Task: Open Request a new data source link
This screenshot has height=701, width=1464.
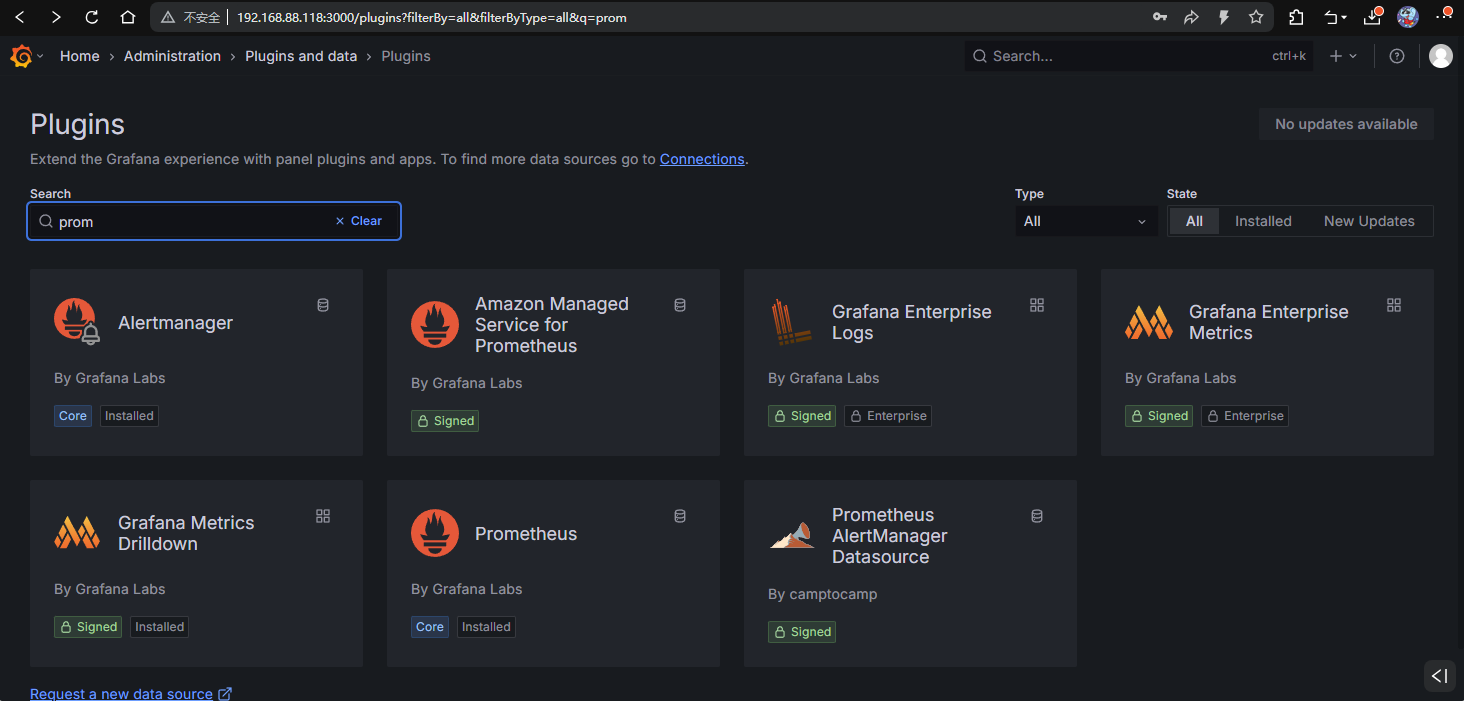Action: pos(131,693)
